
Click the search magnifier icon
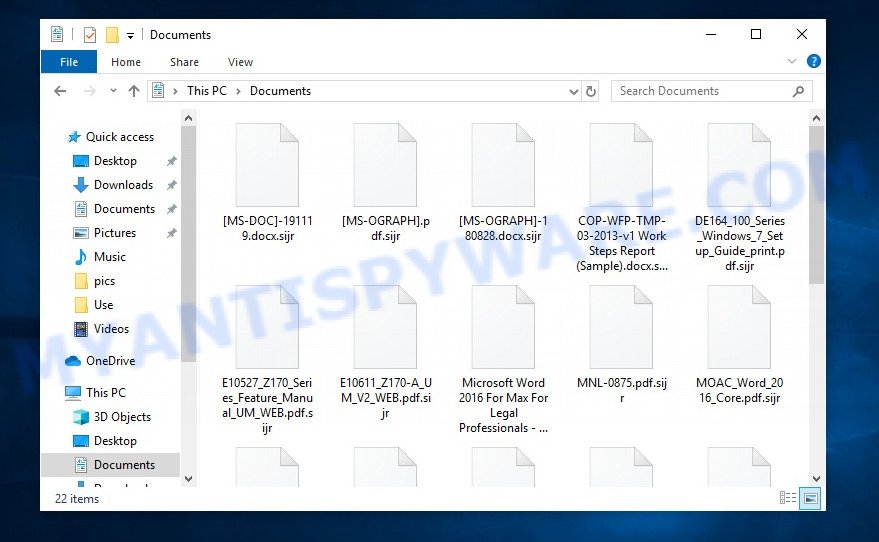click(x=798, y=91)
